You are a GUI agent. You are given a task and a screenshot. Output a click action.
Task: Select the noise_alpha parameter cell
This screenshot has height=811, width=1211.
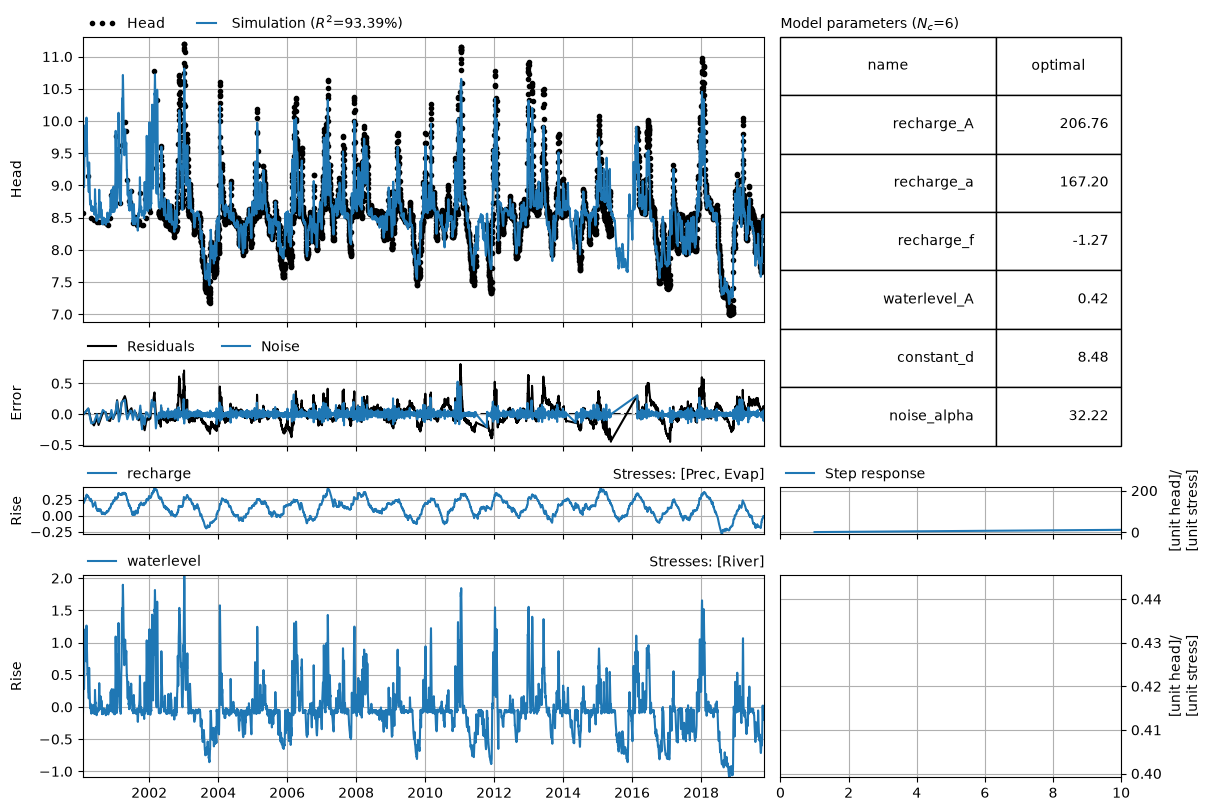click(888, 415)
